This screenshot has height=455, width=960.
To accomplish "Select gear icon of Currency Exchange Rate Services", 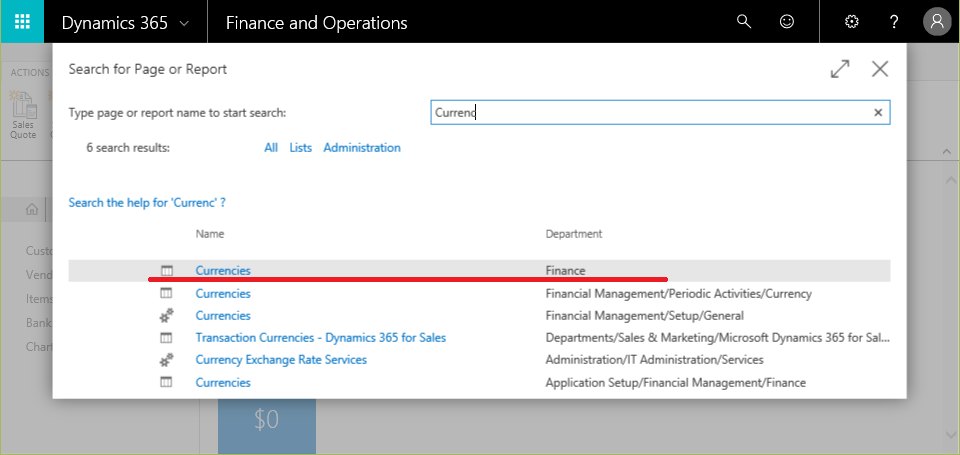I will coord(167,359).
